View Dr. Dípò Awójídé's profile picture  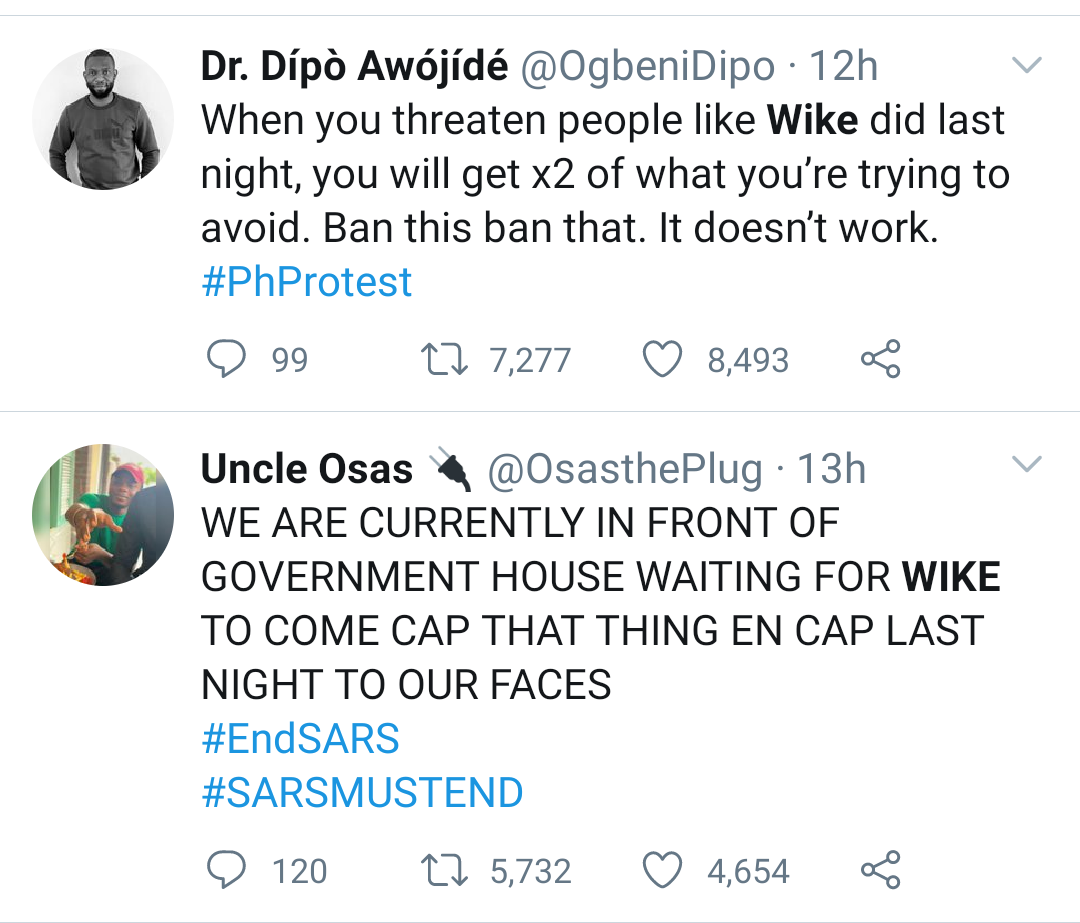(x=104, y=119)
